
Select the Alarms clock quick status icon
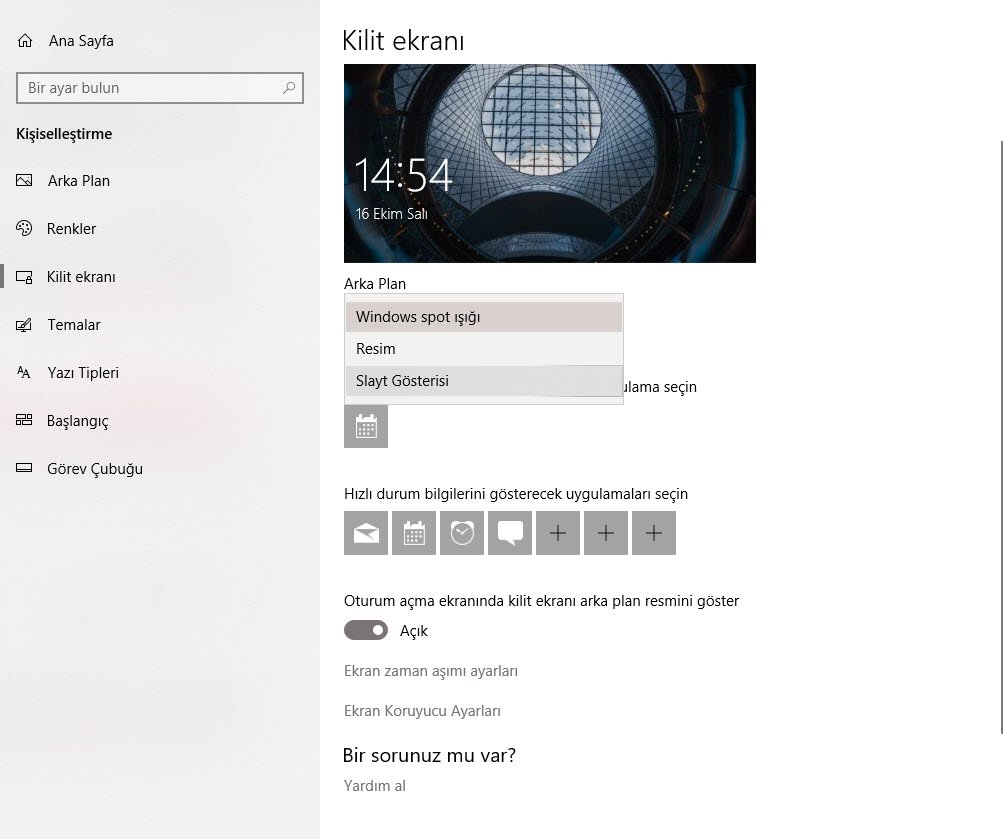point(461,532)
